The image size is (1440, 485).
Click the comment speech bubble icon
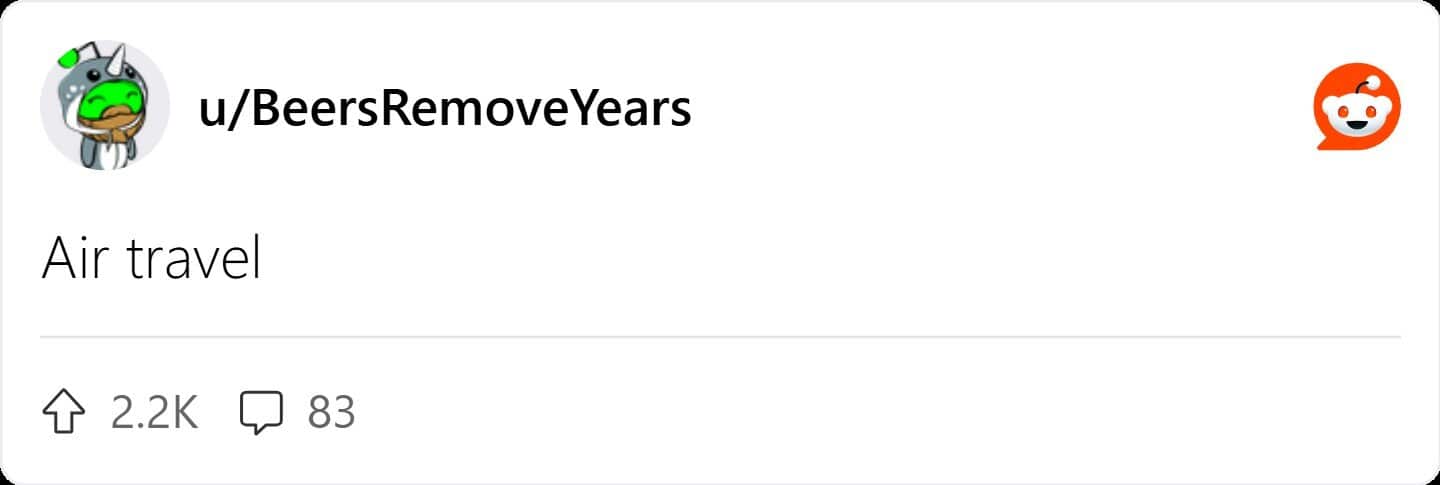(262, 413)
